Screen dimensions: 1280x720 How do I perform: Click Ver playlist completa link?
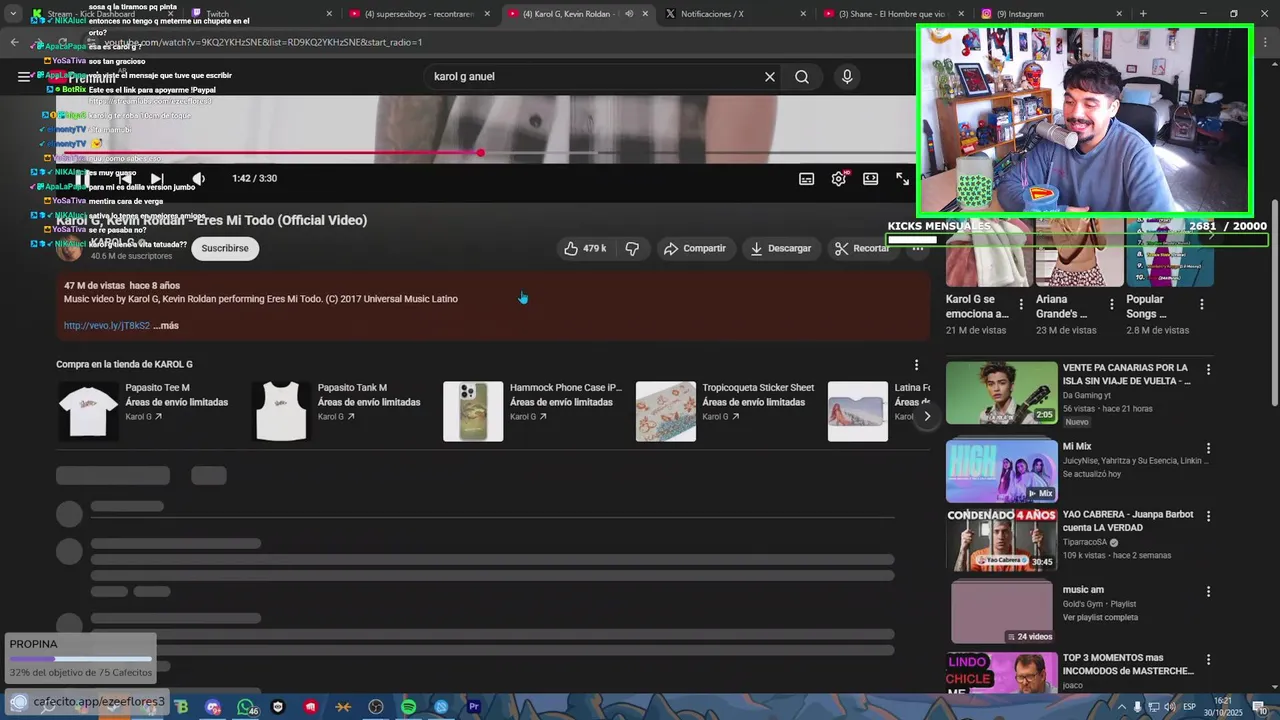(1100, 618)
